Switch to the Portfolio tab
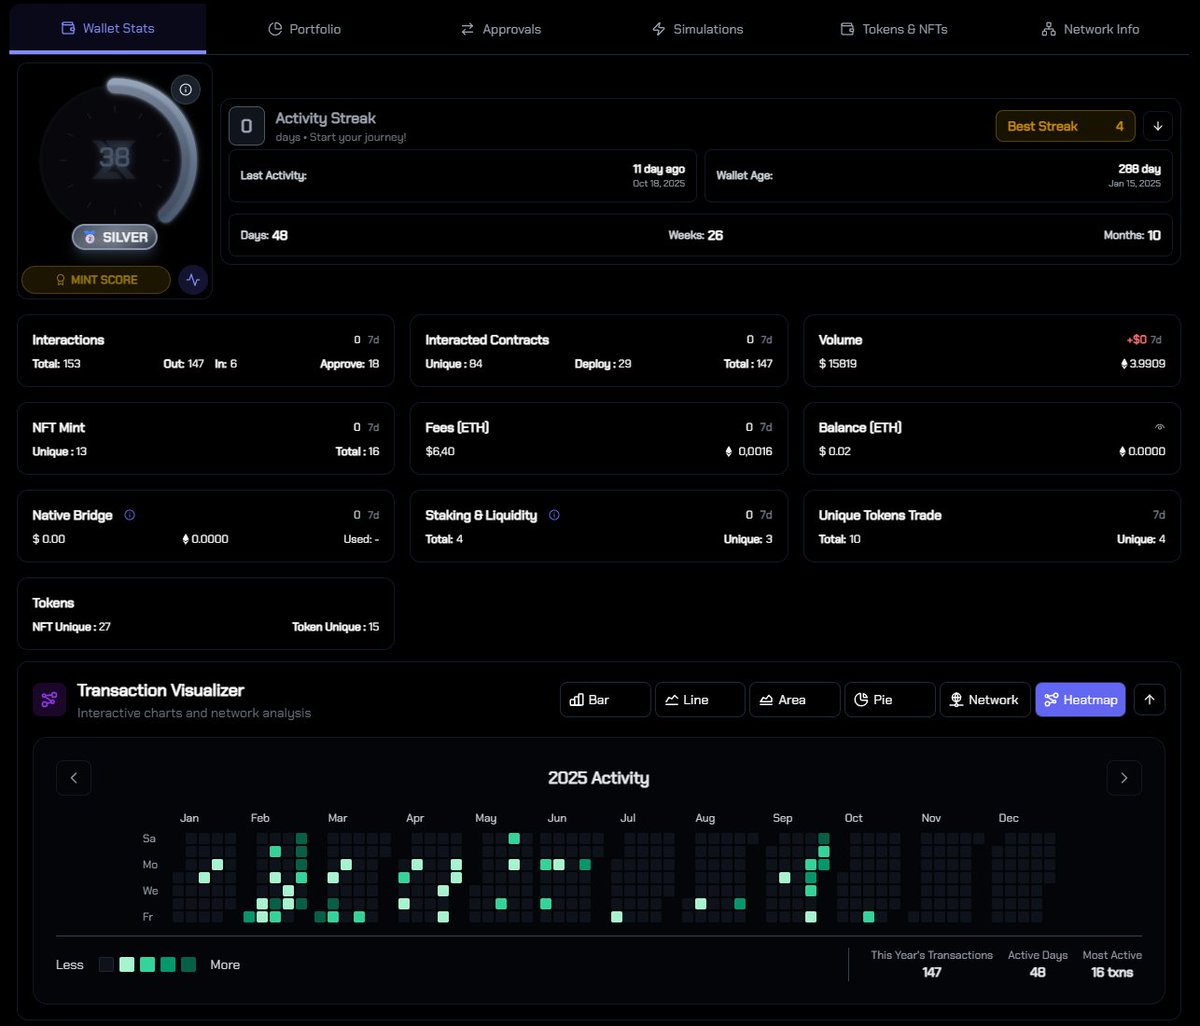The image size is (1200, 1026). 304,28
